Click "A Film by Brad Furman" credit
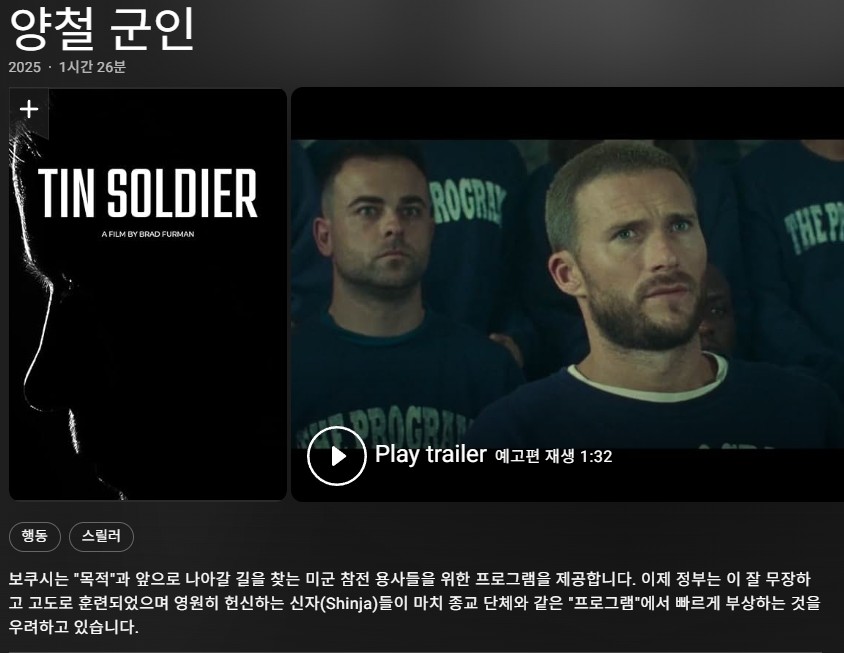Screen dimensions: 844x653 point(148,234)
